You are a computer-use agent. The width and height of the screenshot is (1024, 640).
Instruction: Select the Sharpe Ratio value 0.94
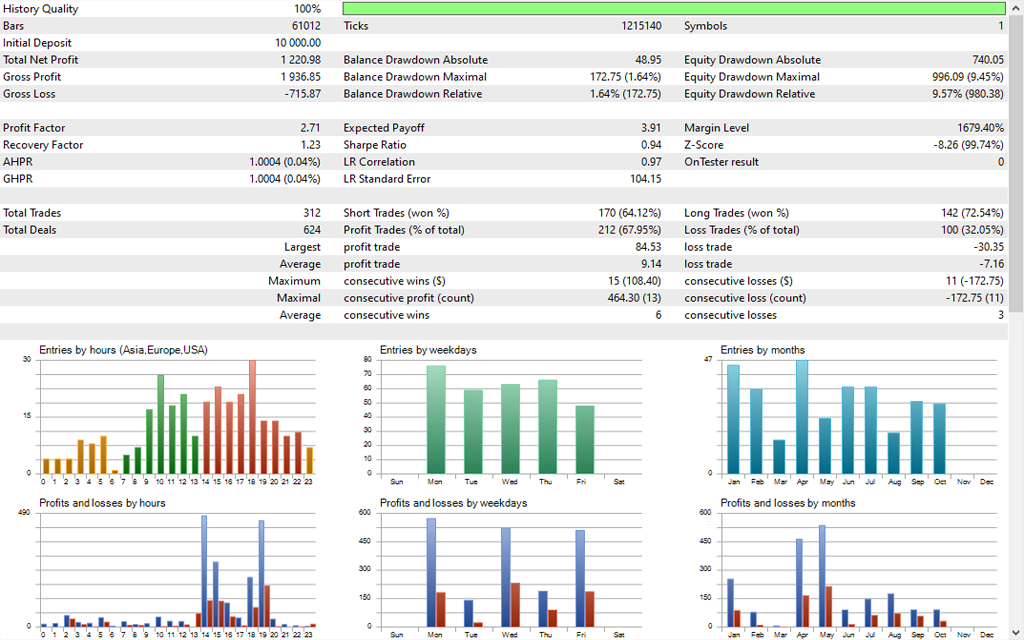point(650,145)
